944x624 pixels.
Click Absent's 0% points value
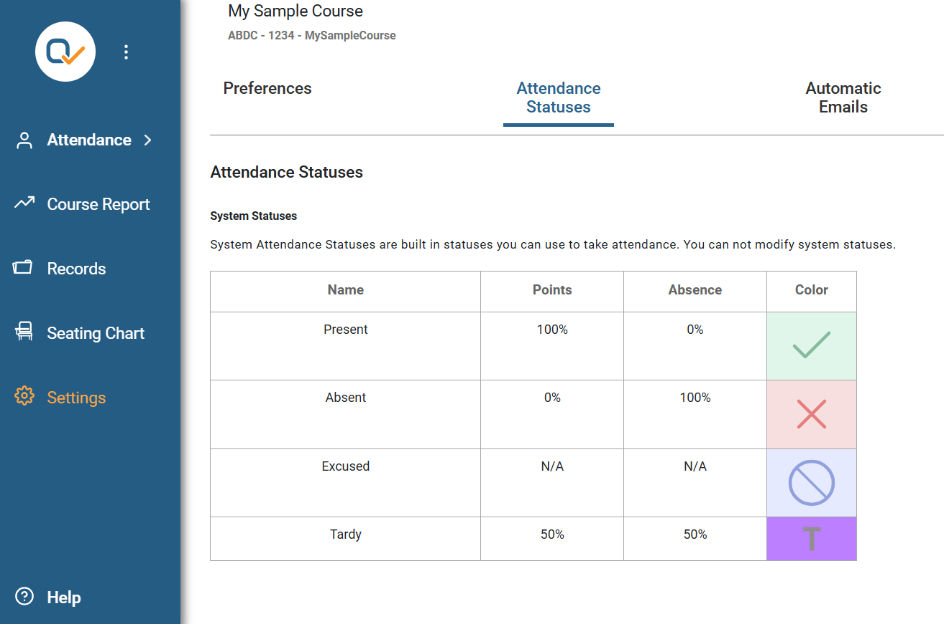[552, 398]
